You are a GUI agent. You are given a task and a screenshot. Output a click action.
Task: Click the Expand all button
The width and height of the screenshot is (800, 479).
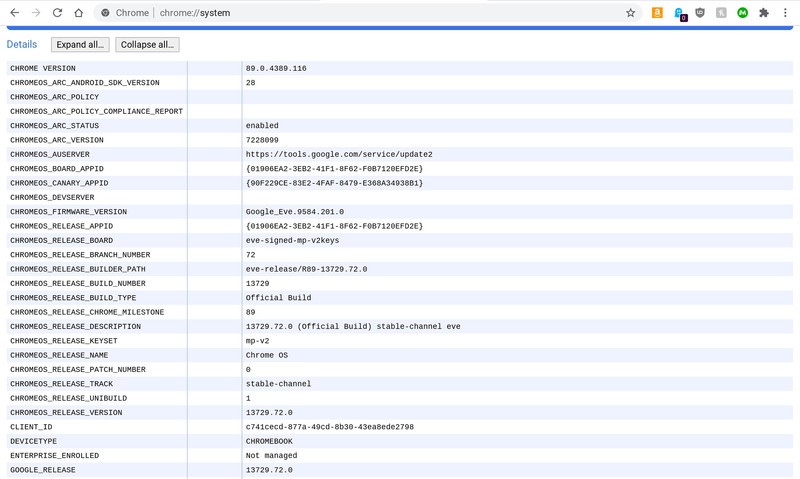(80, 44)
